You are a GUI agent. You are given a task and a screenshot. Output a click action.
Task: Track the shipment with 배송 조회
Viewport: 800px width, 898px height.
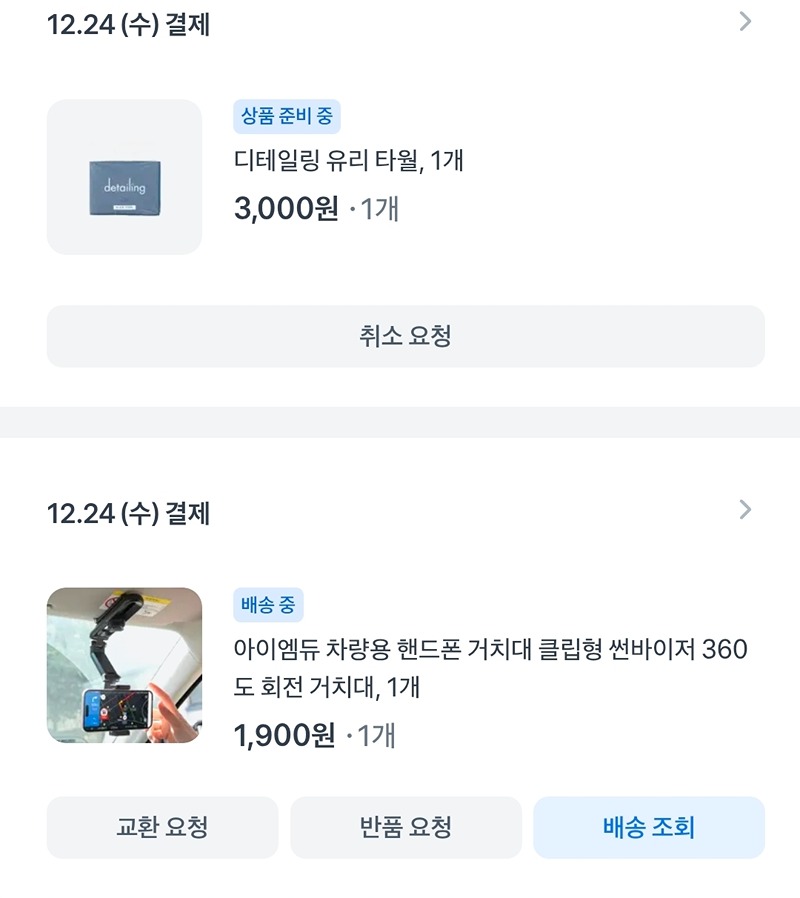pos(649,828)
